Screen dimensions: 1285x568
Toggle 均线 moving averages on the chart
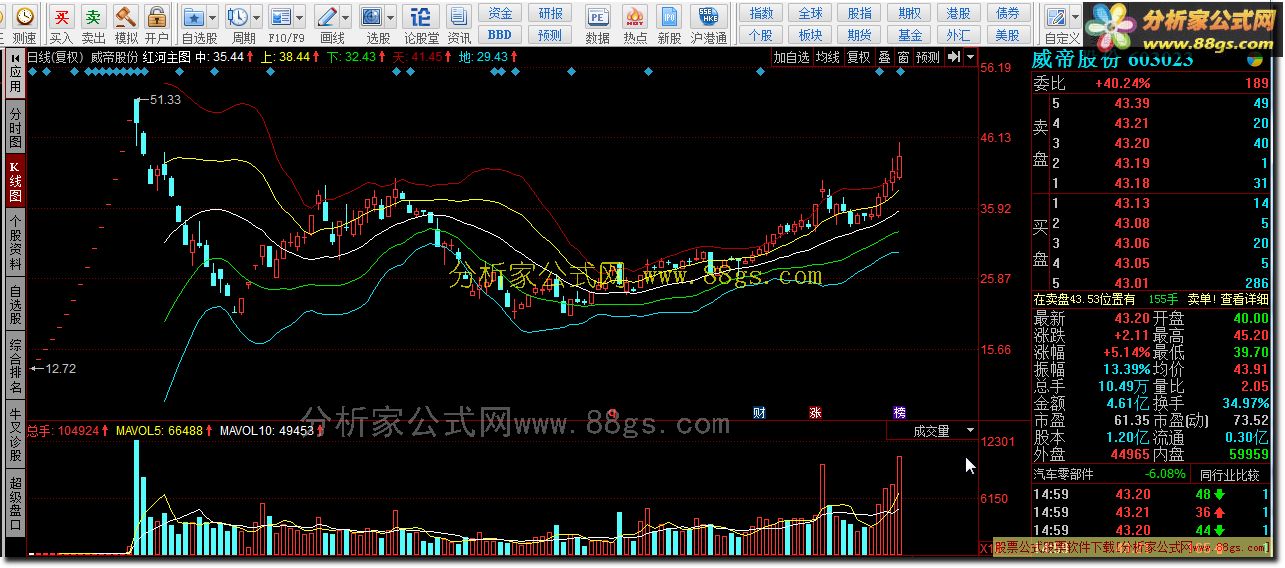pos(827,57)
